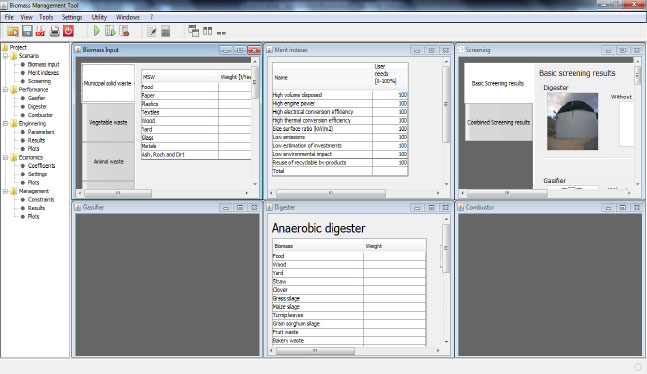This screenshot has width=647, height=374.
Task: Click the Project root folder icon
Action: click(5, 47)
